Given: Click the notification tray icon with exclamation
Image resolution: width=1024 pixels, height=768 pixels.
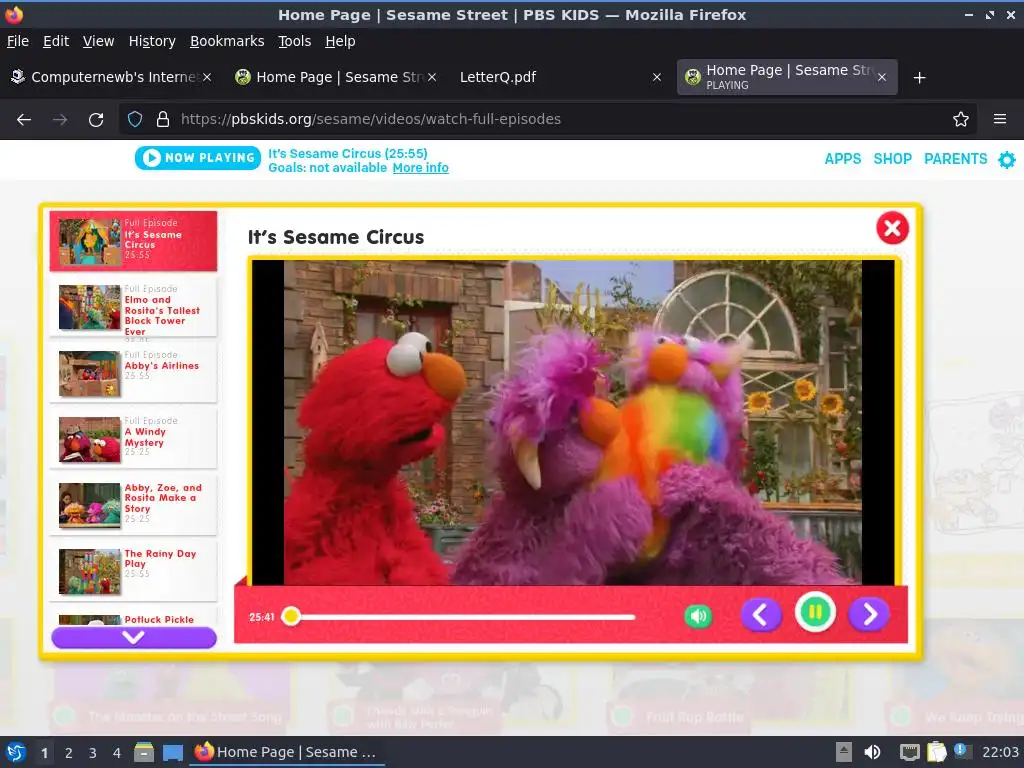Looking at the screenshot, I should click(961, 750).
